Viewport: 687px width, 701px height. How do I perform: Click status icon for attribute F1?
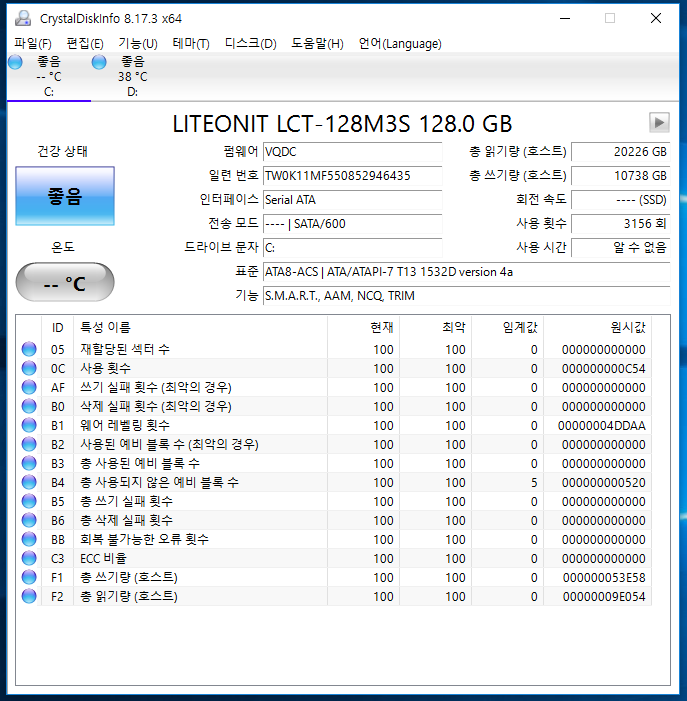click(29, 577)
